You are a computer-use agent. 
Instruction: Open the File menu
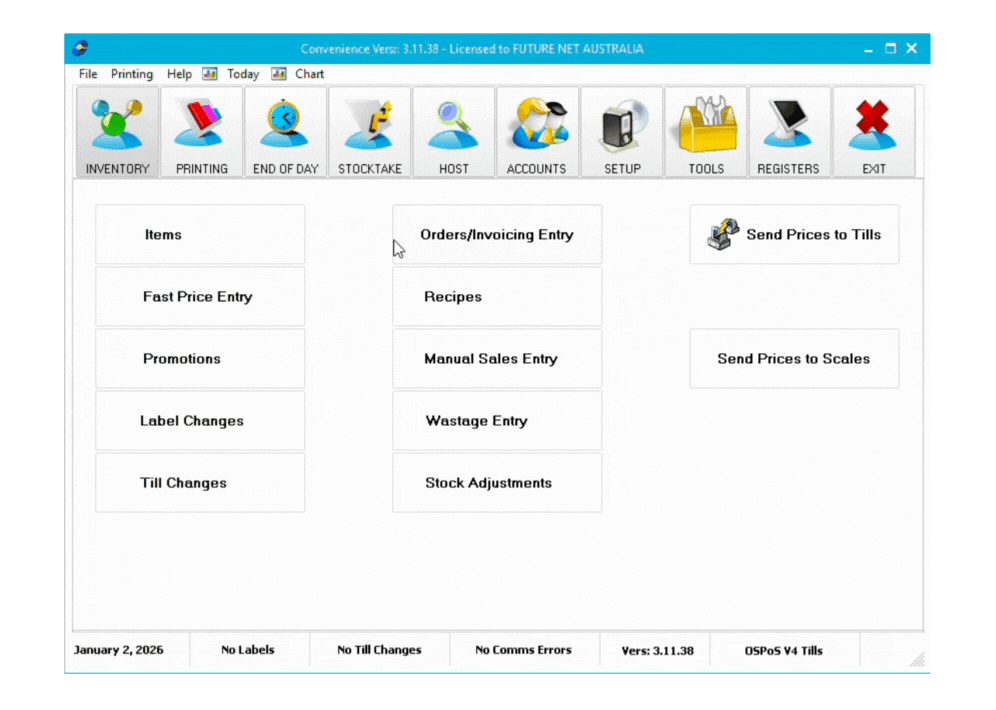click(88, 74)
